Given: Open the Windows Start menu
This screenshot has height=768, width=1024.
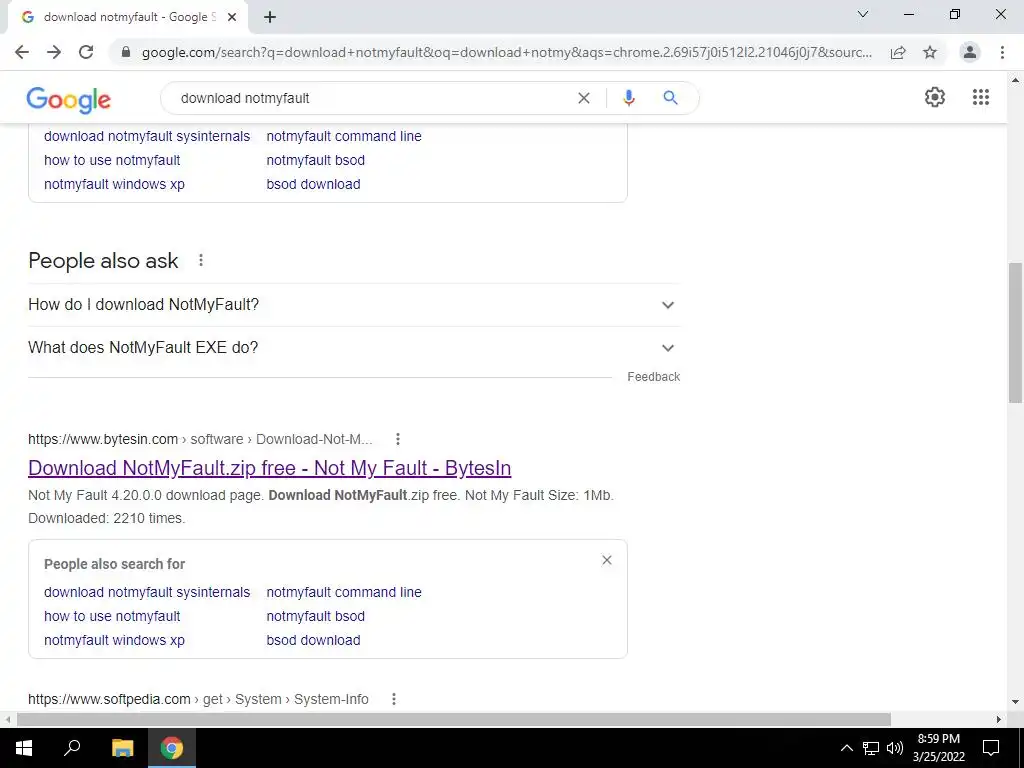Looking at the screenshot, I should (24, 748).
